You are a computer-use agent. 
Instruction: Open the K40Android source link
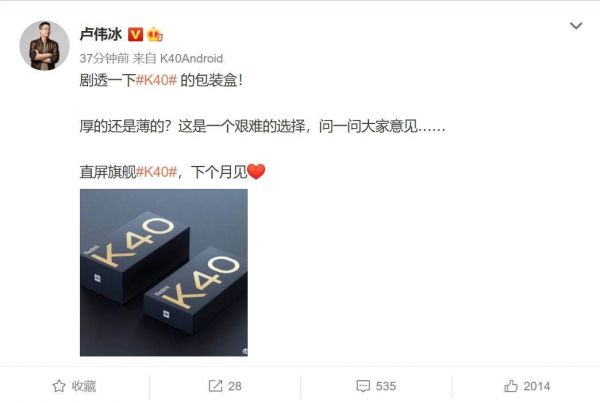coord(191,58)
